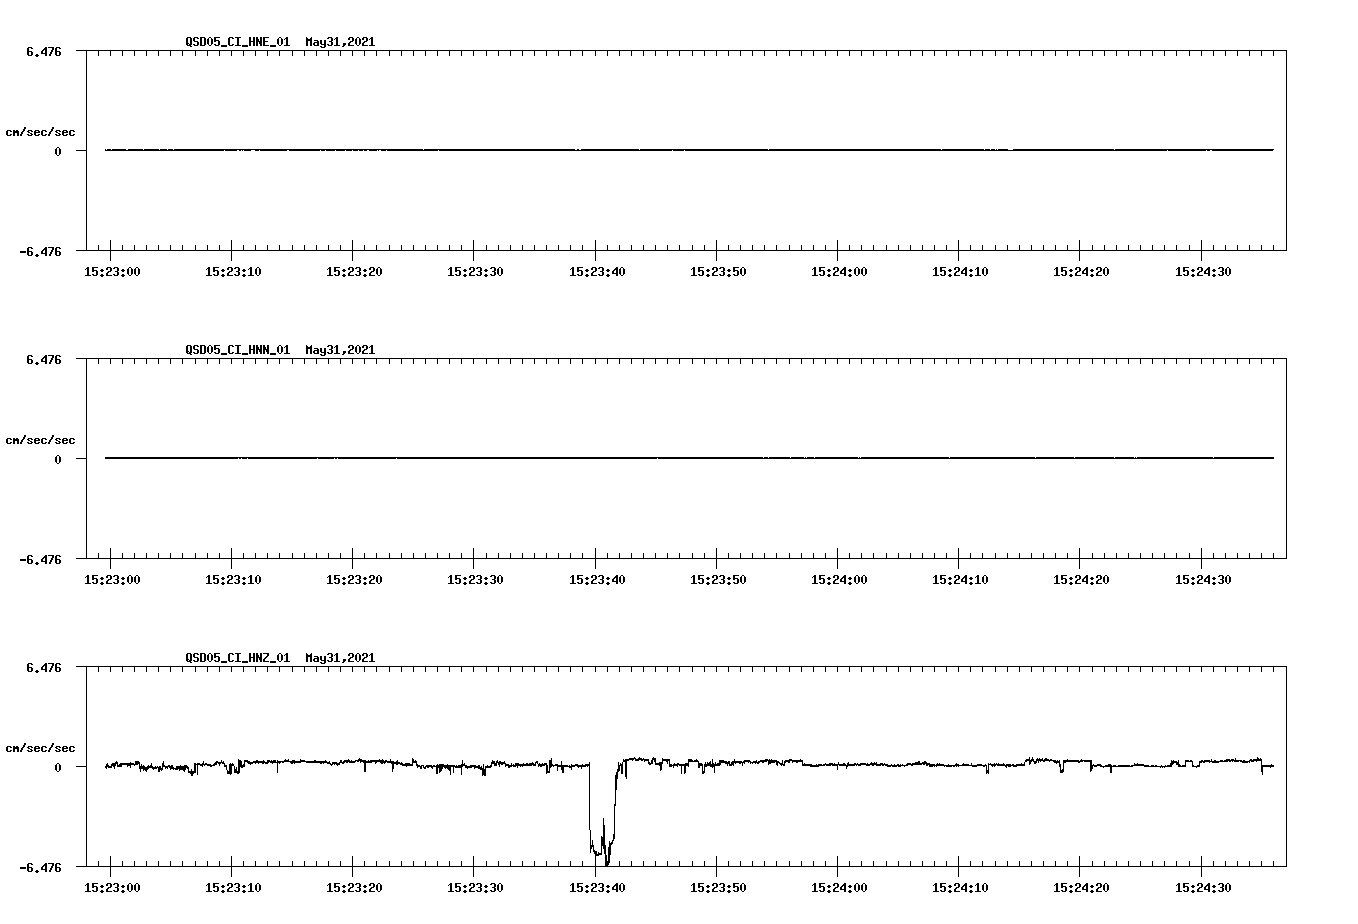Click the 15:24:10 time label under HNE plot
1358x924 pixels.
coord(959,271)
